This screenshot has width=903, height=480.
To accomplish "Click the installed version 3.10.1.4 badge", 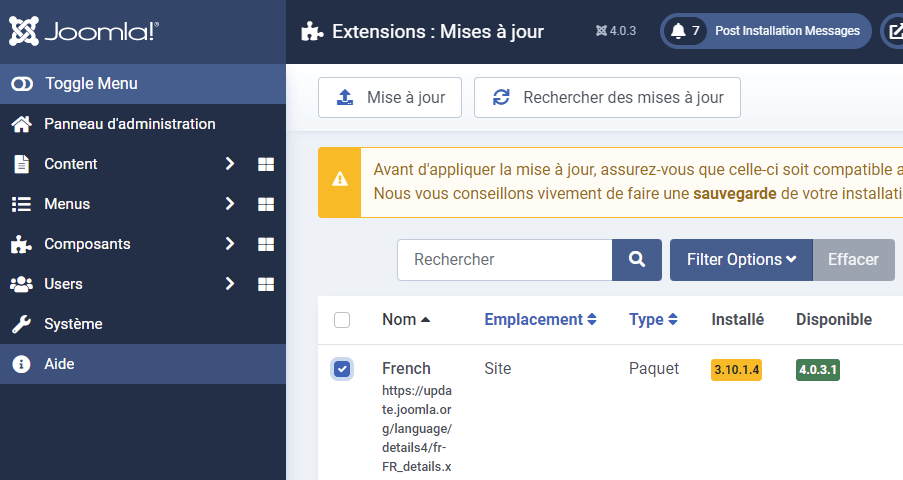I will point(737,370).
